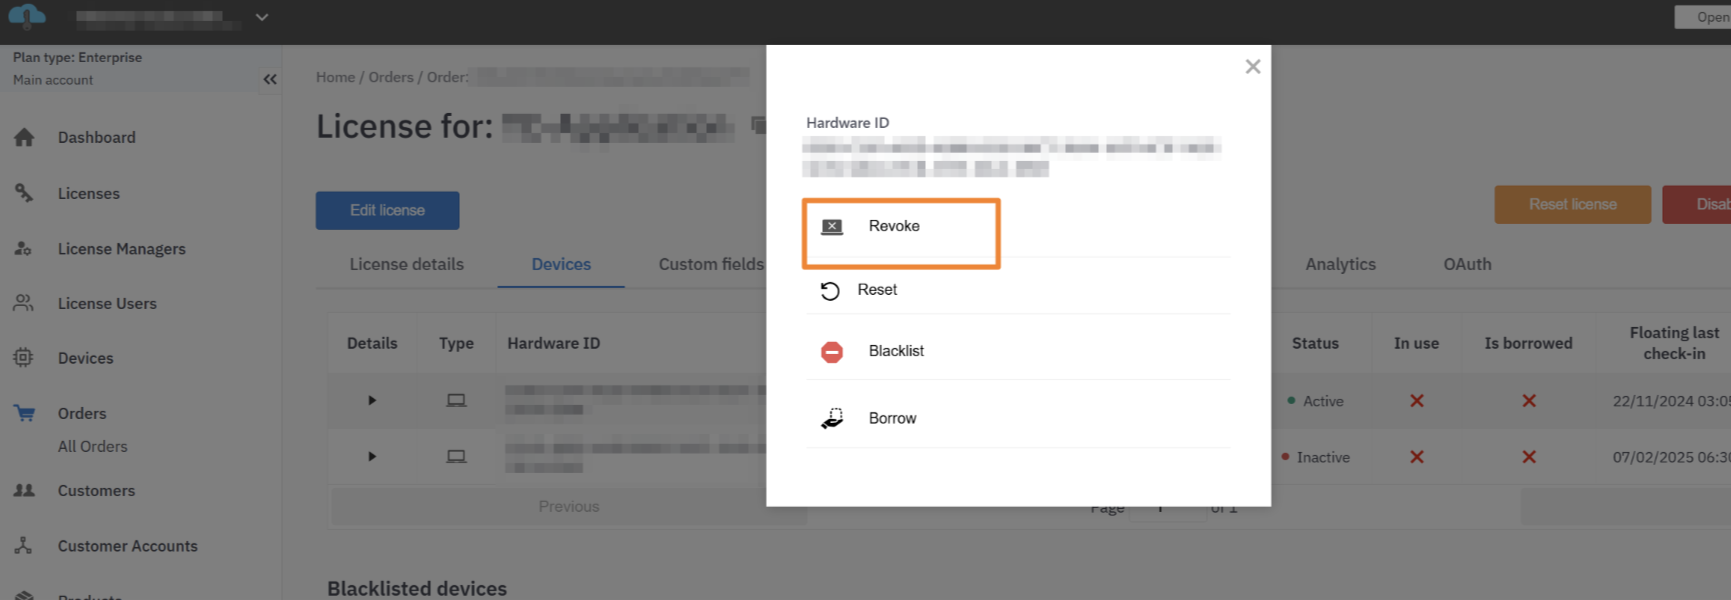This screenshot has height=600, width=1731.
Task: Click the red Blacklist icon
Action: click(832, 352)
